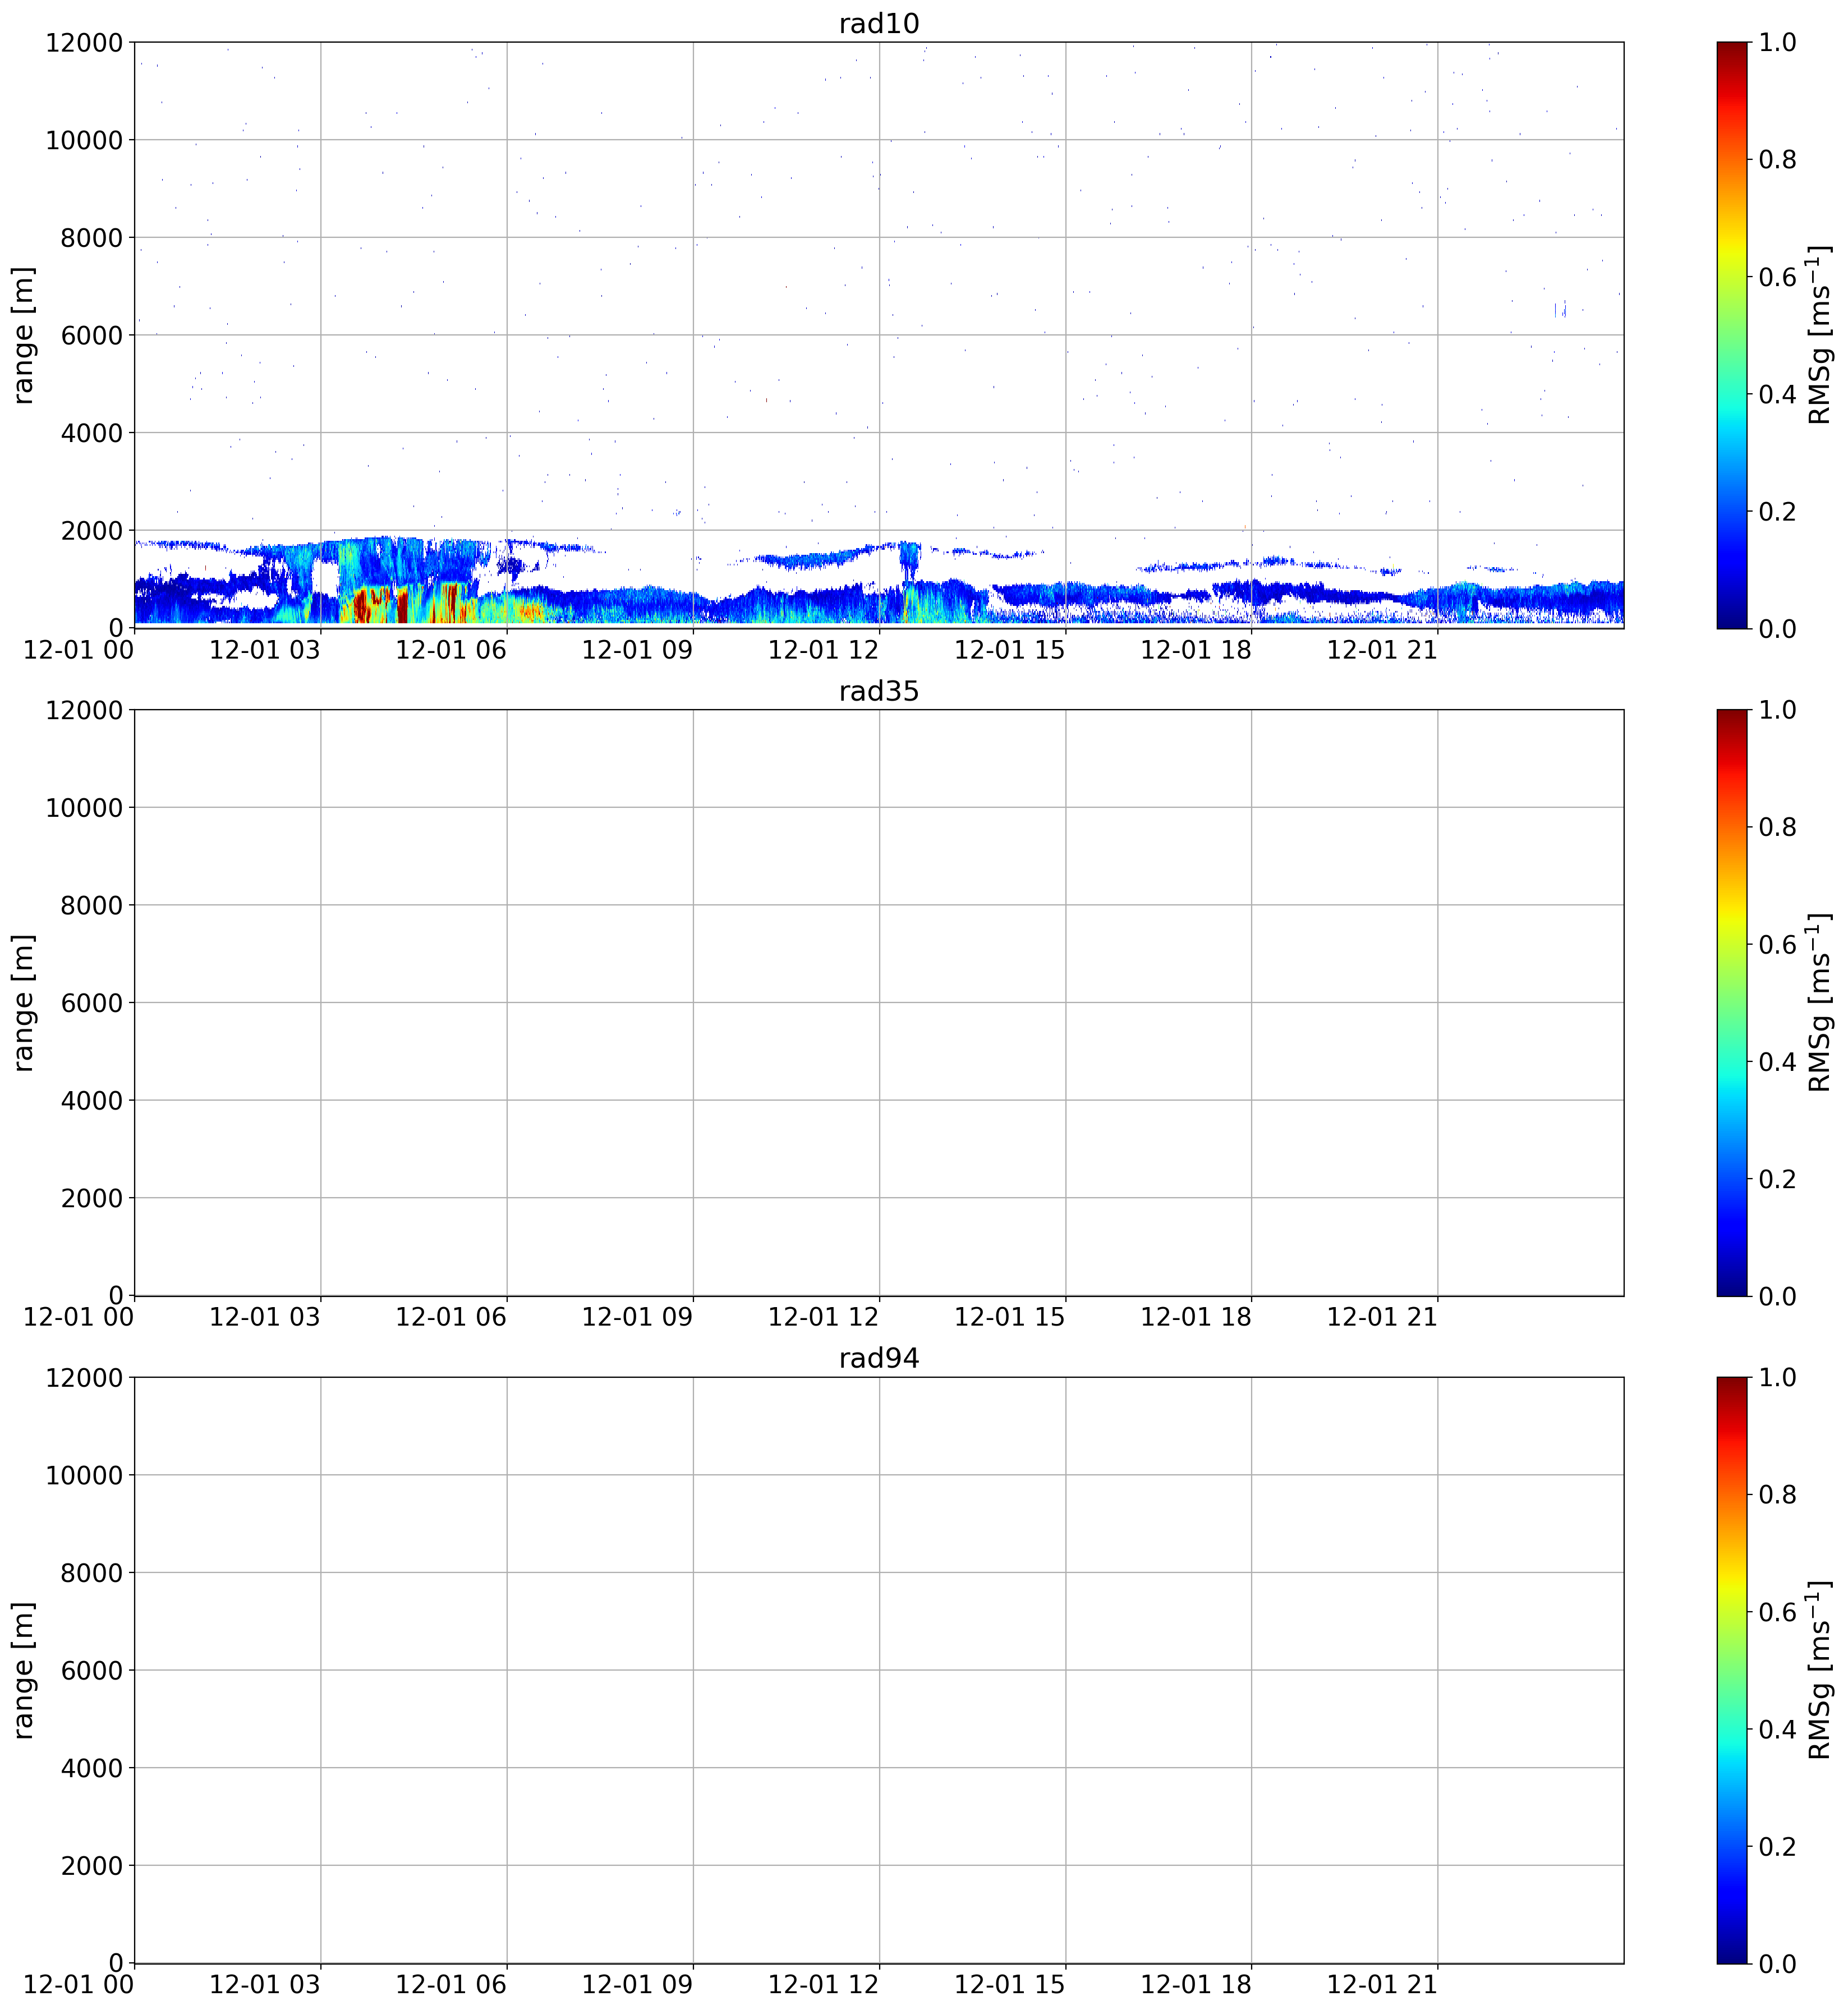Click the 12-01 21 tick under rad10

pos(1382,650)
